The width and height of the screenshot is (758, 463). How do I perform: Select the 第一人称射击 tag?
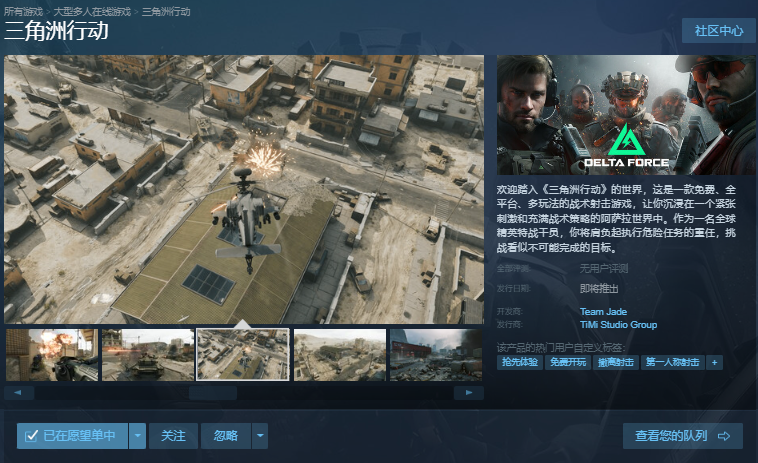point(672,362)
